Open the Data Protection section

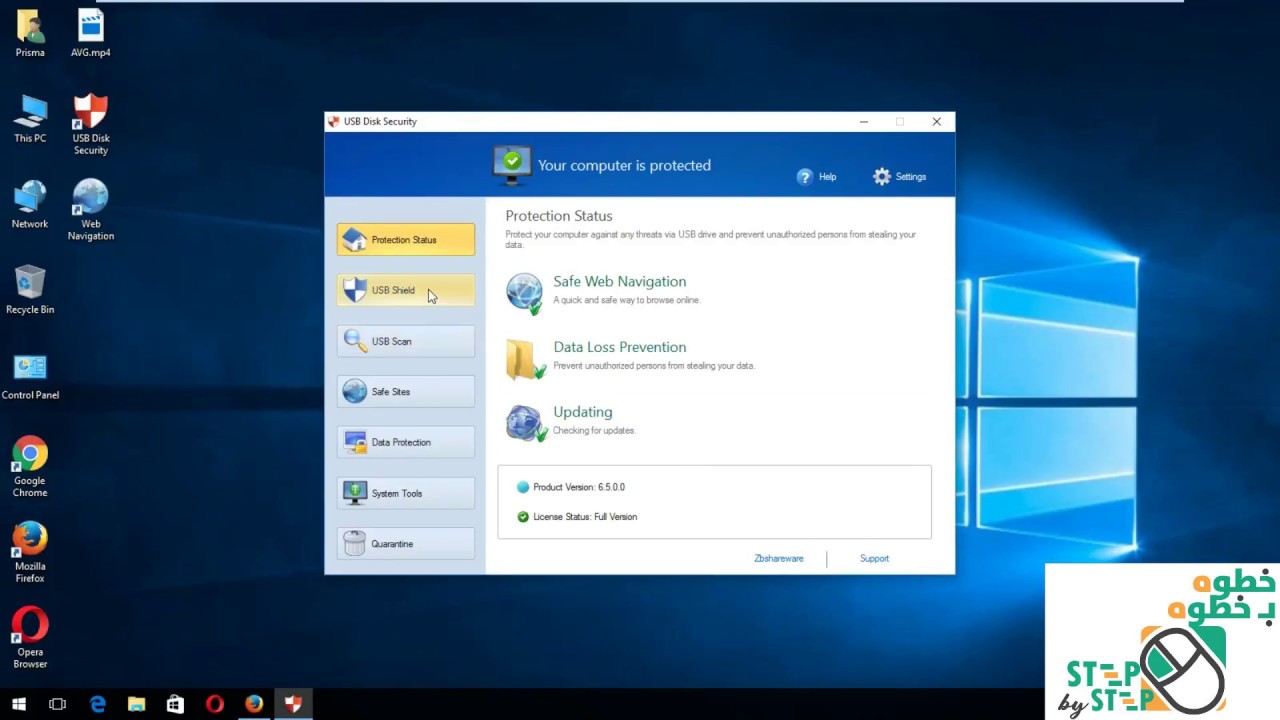(406, 442)
